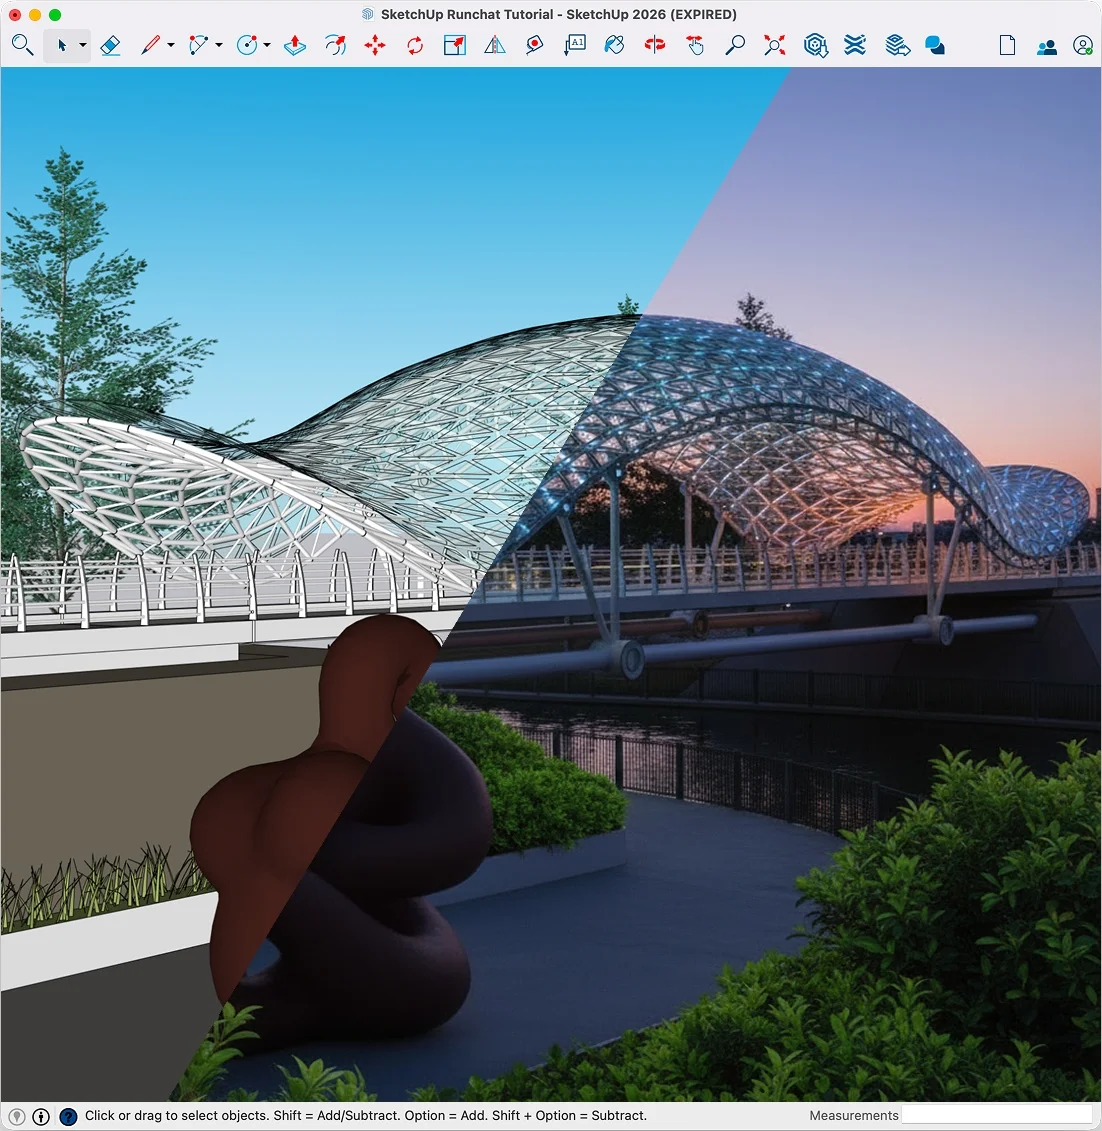Click inside the Measurements field
Image resolution: width=1102 pixels, height=1131 pixels.
coord(995,1113)
